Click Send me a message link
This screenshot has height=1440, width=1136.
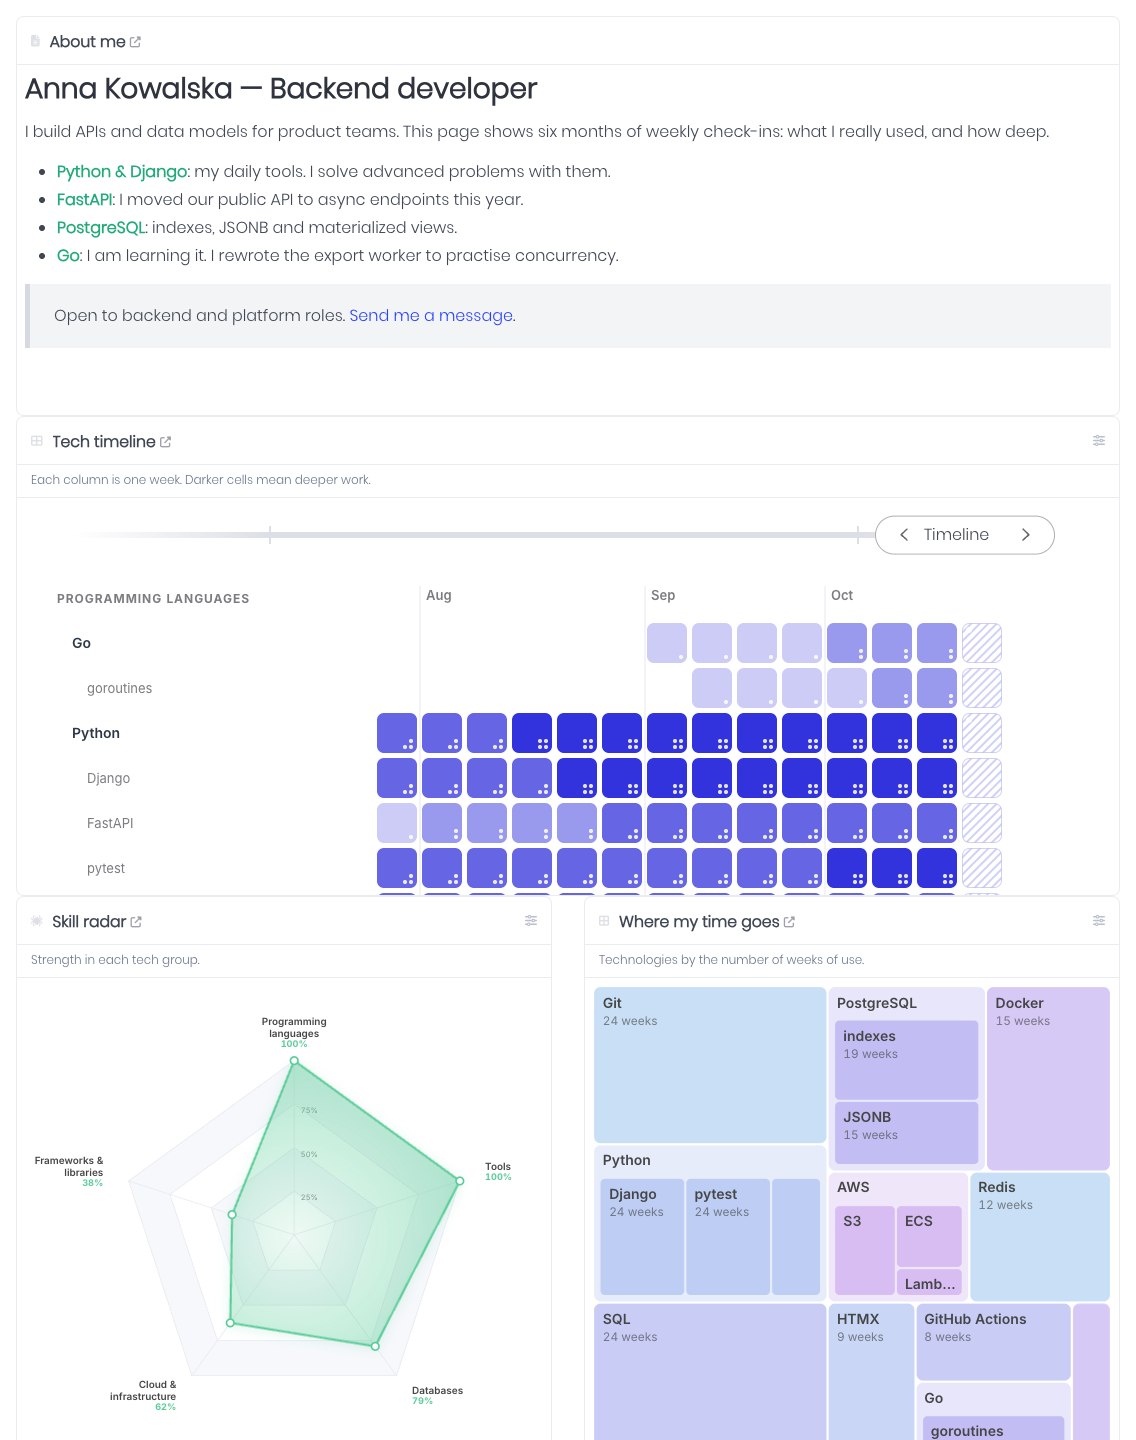point(431,316)
